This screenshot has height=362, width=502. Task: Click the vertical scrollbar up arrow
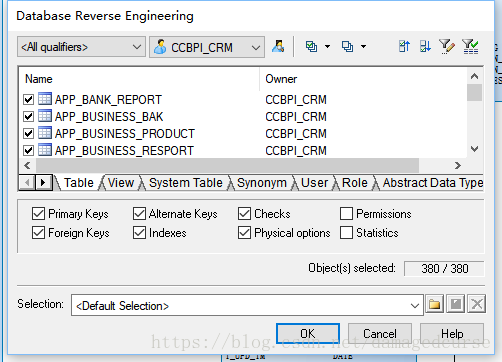(x=474, y=76)
